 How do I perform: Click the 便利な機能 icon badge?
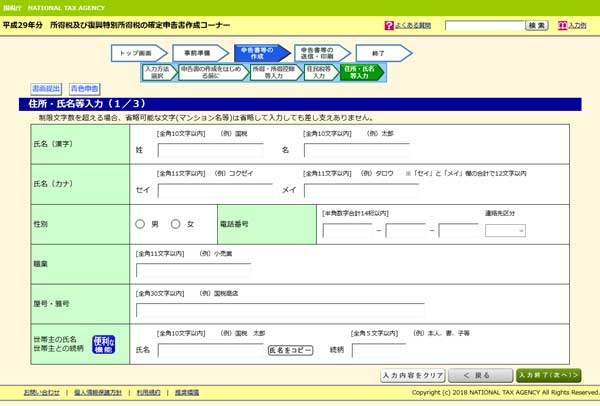tap(104, 345)
